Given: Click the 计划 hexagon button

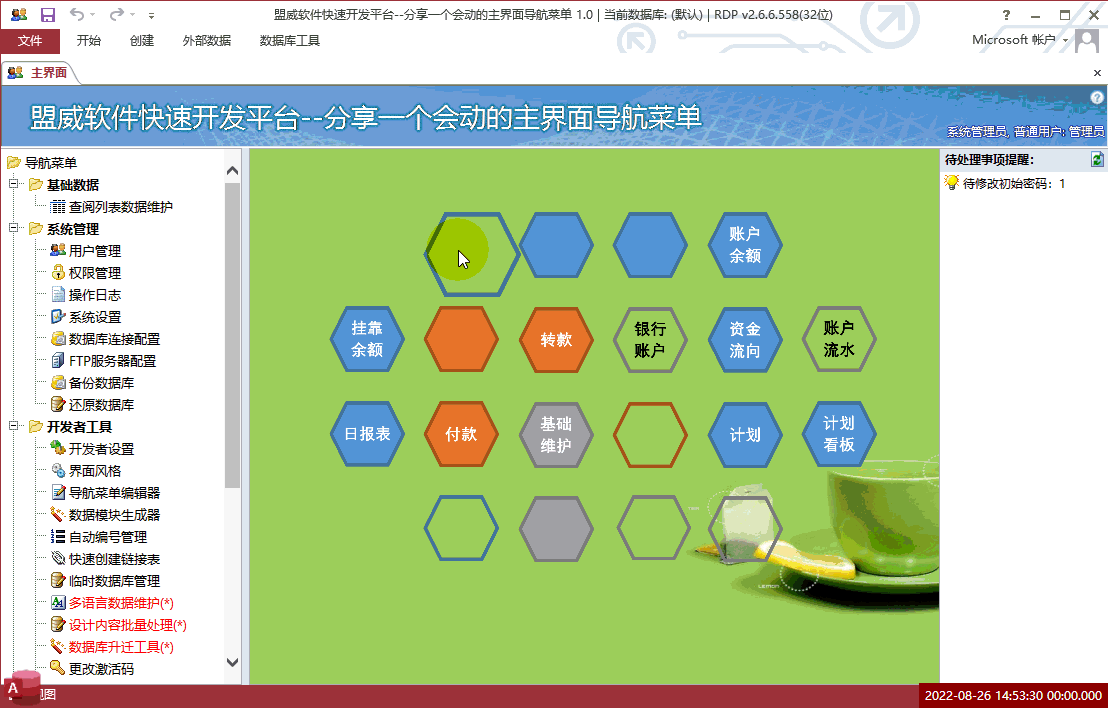Looking at the screenshot, I should pos(745,435).
